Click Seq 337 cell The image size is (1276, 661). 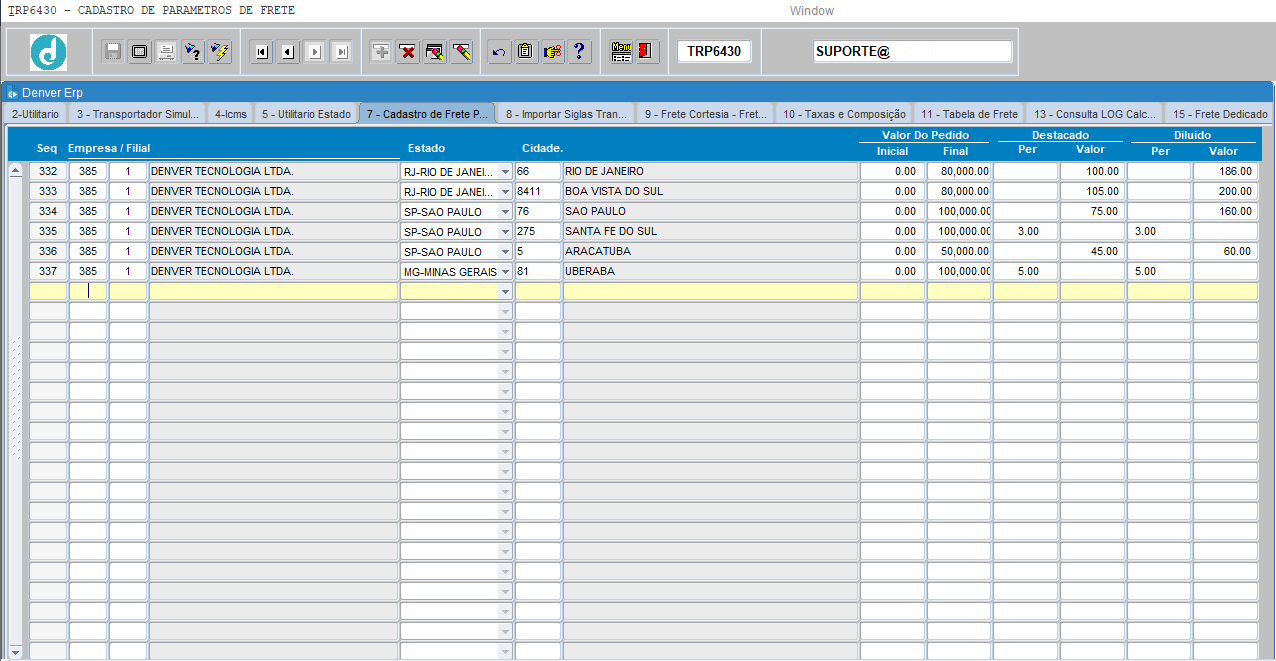click(48, 271)
